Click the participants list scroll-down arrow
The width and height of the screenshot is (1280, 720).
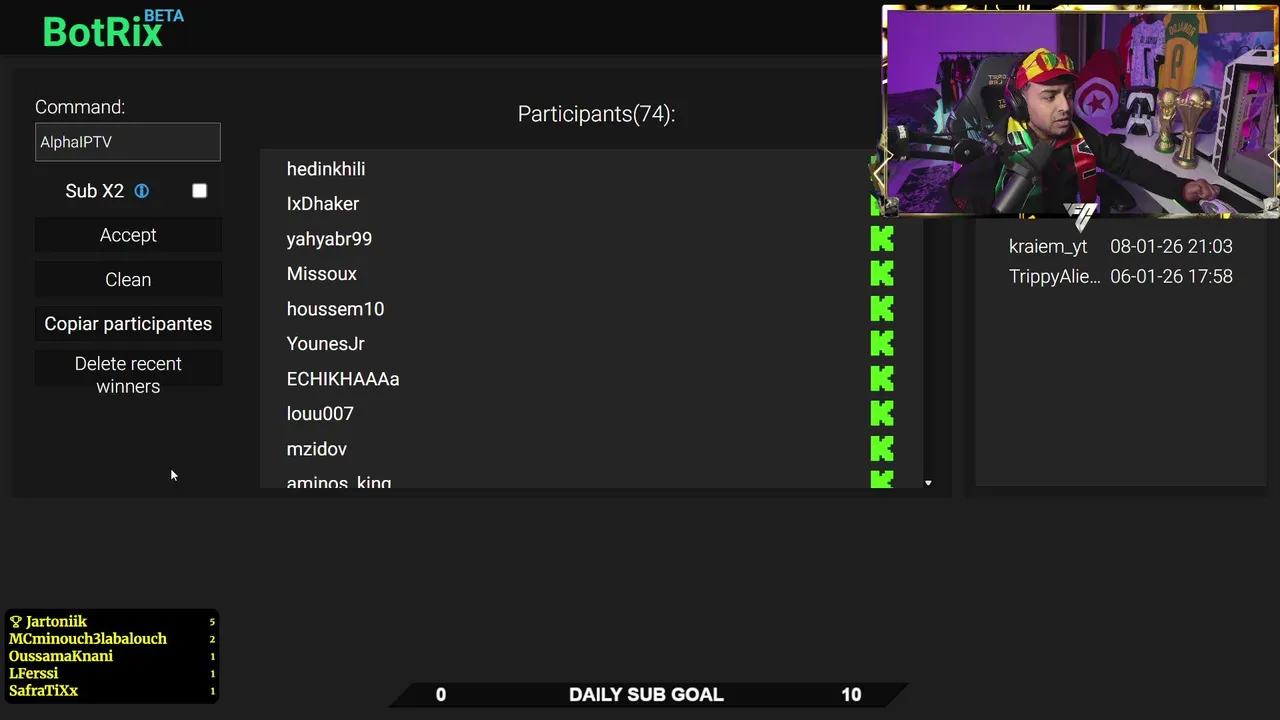928,483
